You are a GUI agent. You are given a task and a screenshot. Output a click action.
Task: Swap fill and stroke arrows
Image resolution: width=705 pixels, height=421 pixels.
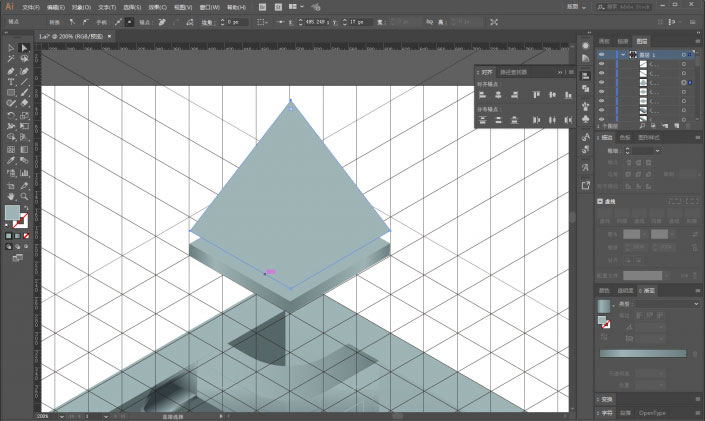coord(26,208)
